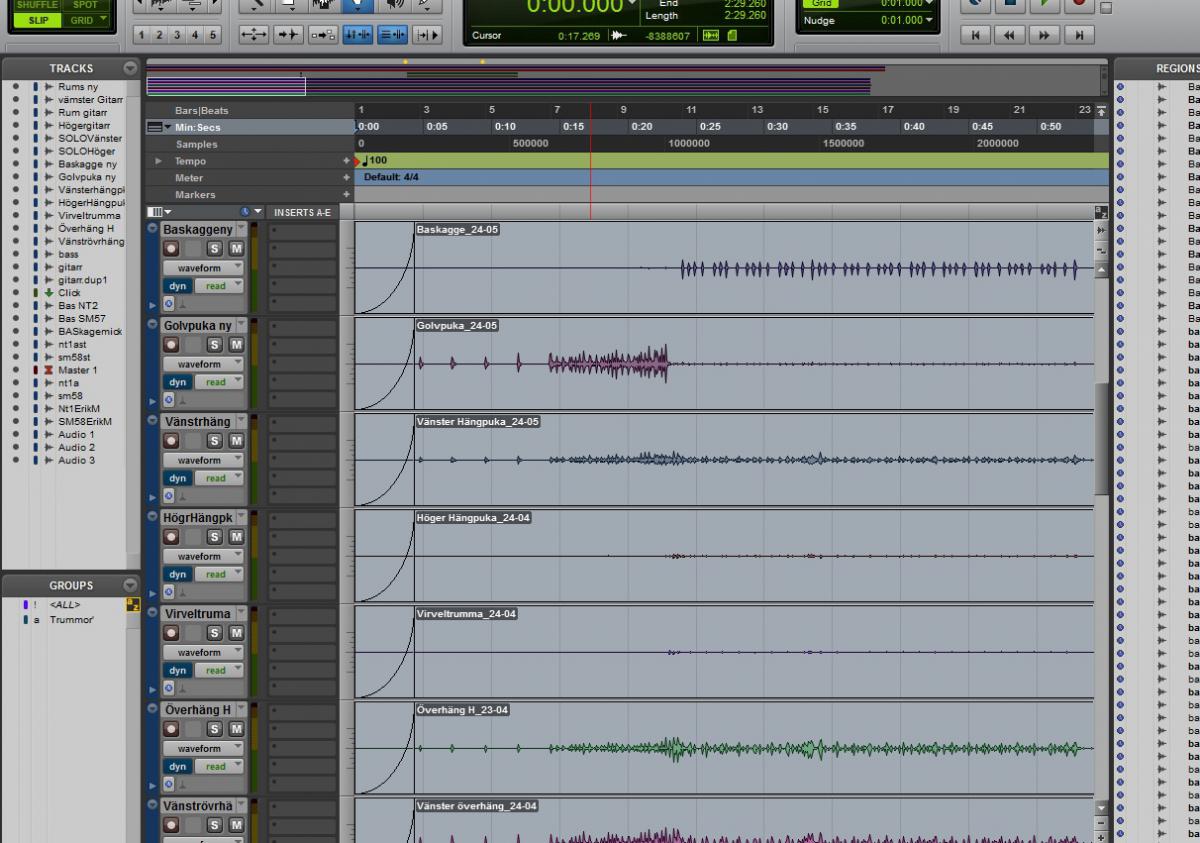
Task: Mute the Överhäng H track
Action: coord(236,729)
